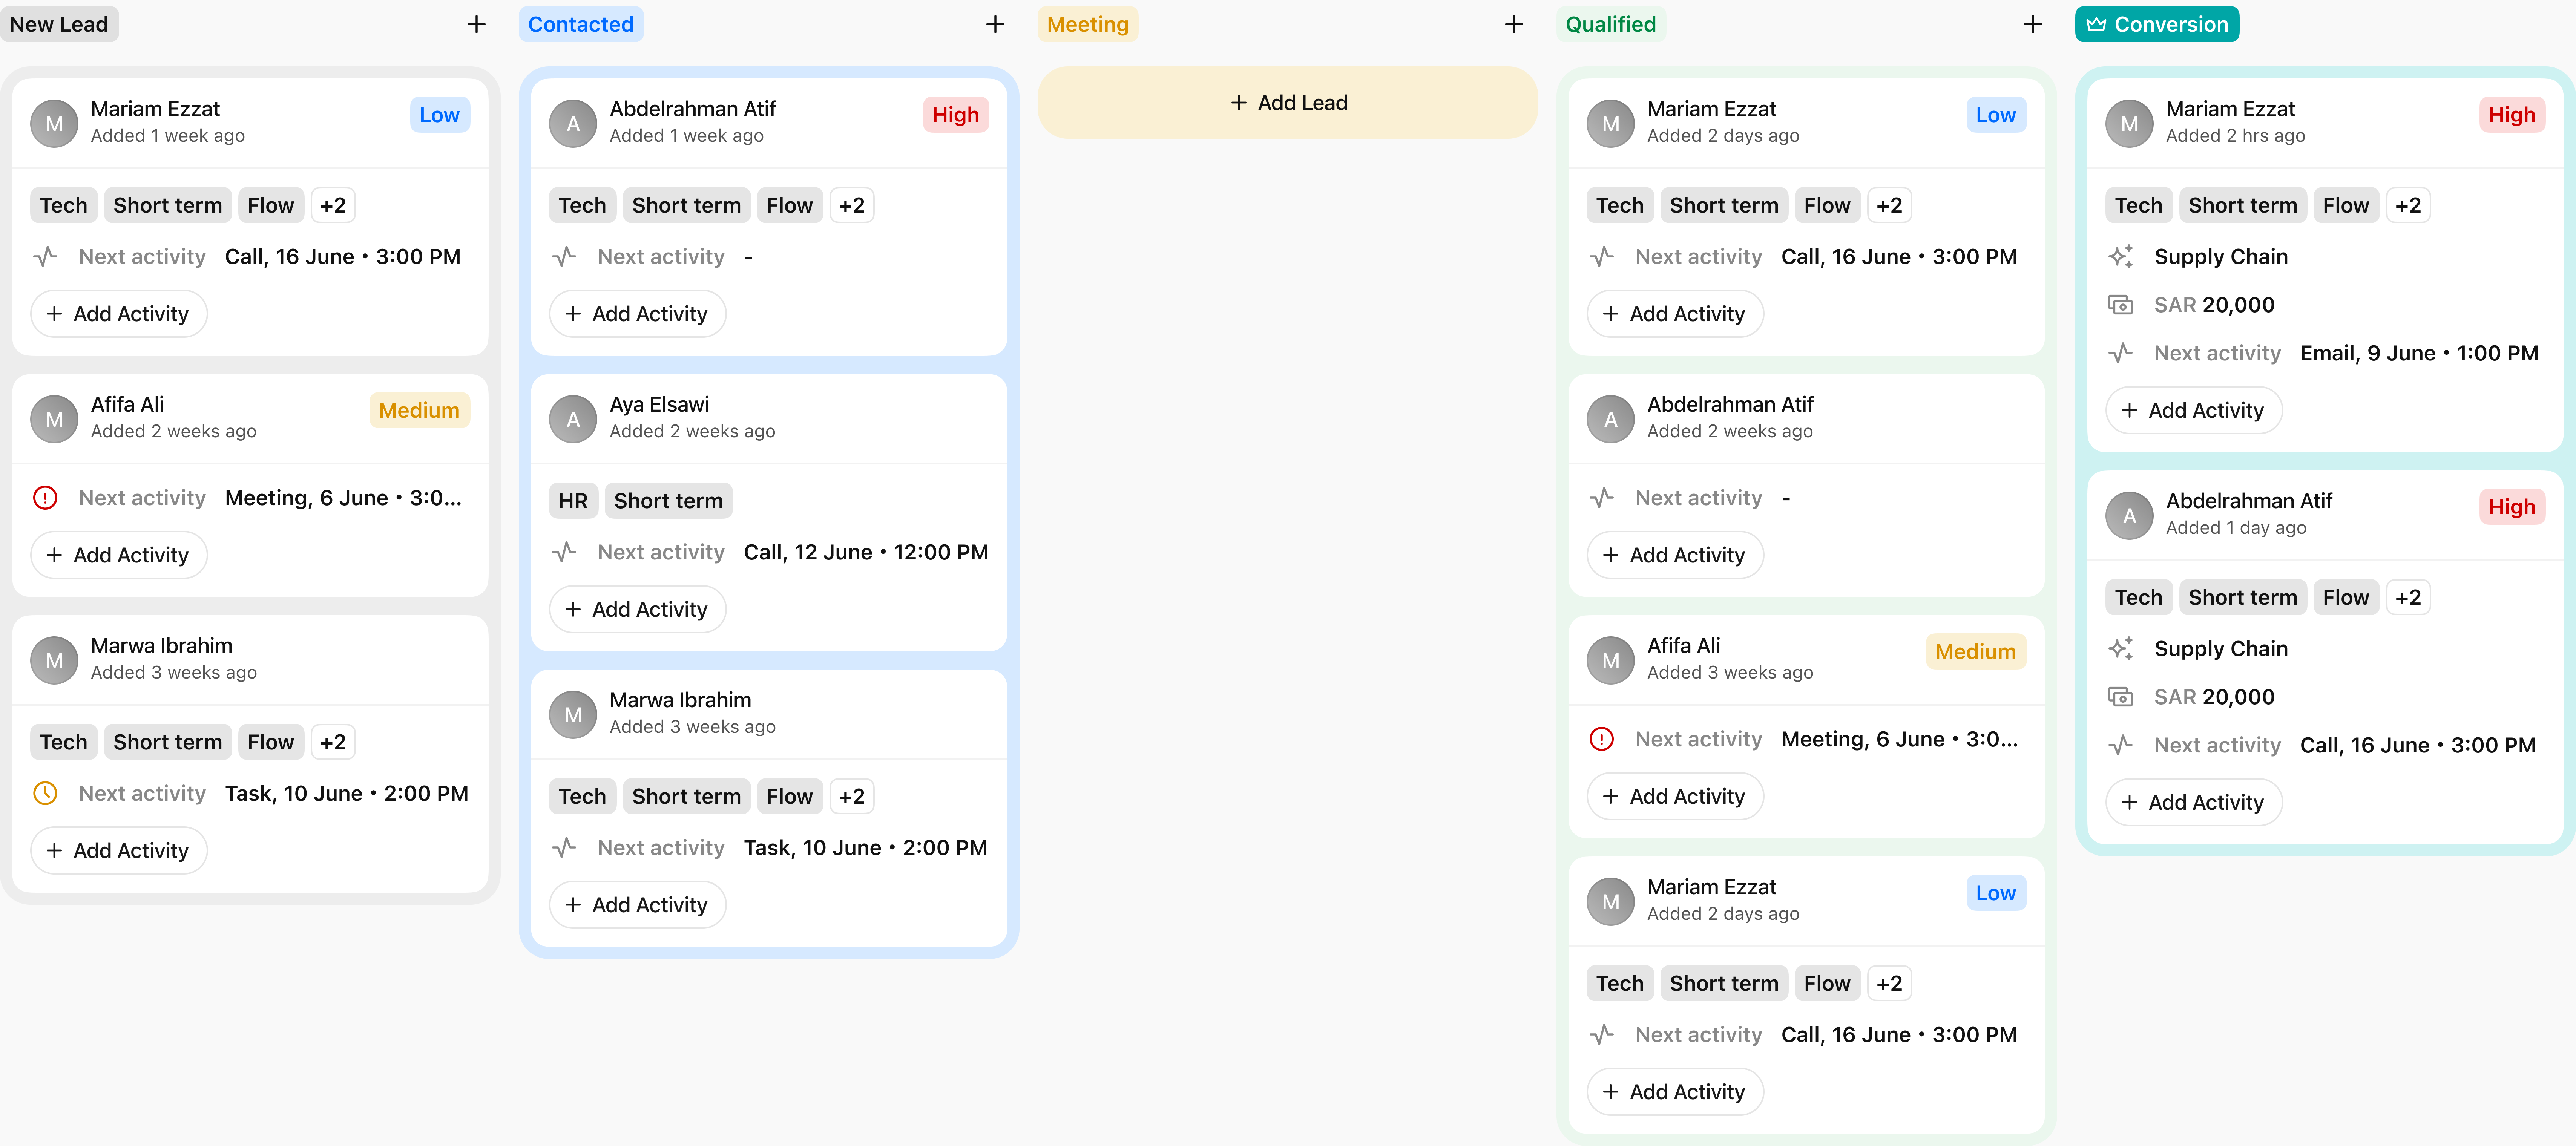
Task: Click Task, 10 June activity on Marwa Ibrahim's Contacted card
Action: 866,848
